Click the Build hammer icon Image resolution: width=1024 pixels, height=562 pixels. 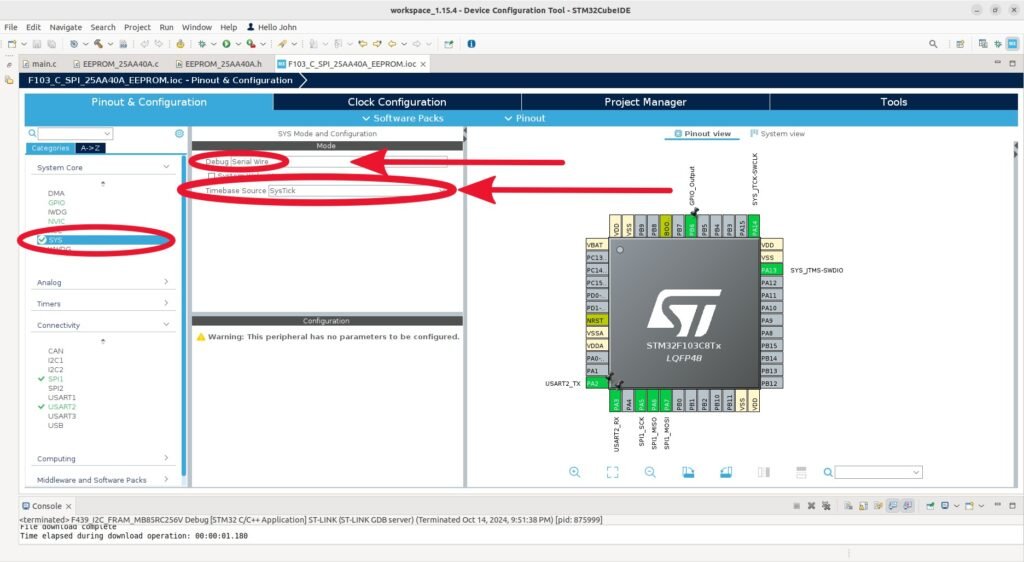click(x=98, y=44)
